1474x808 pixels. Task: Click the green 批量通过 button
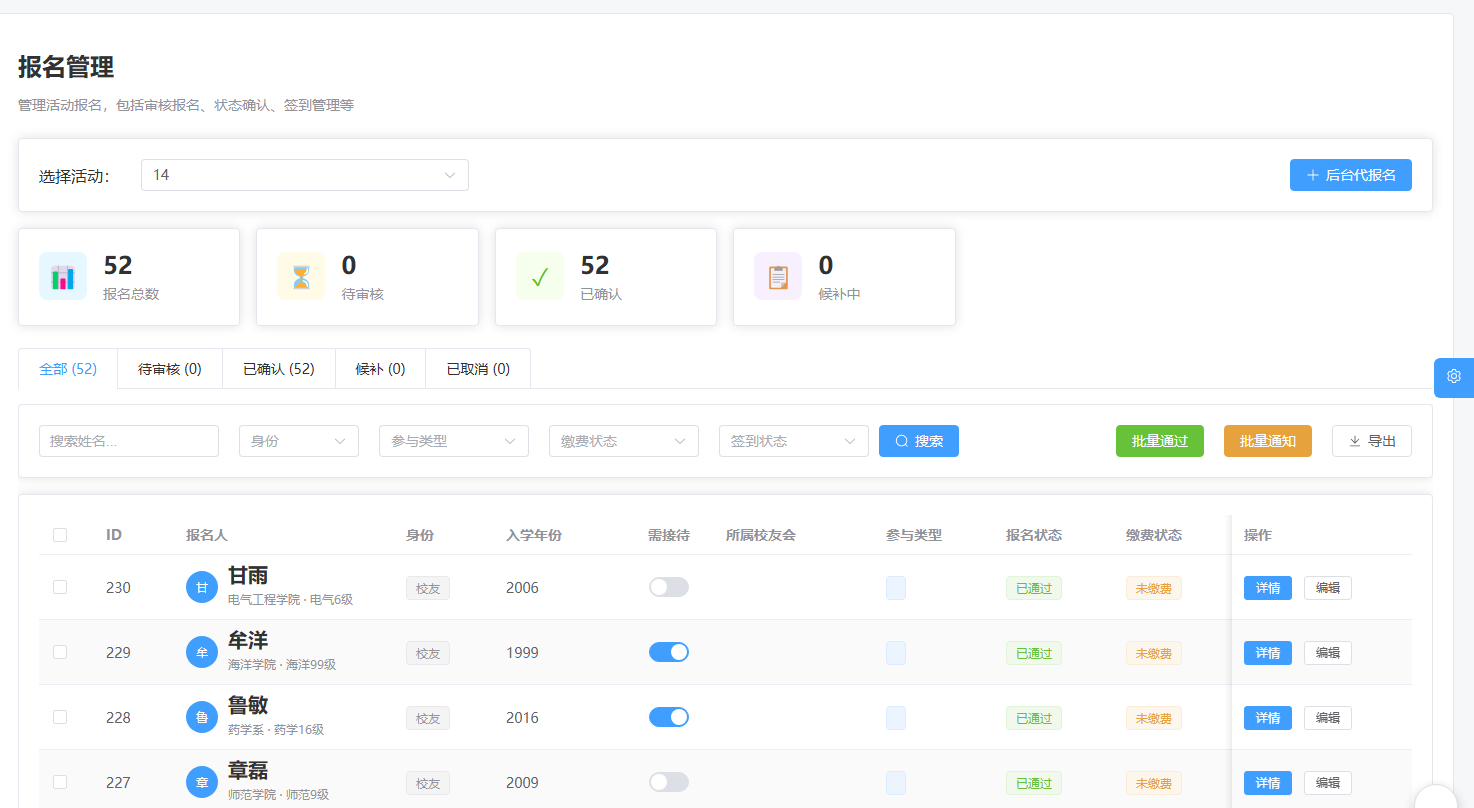point(1160,441)
